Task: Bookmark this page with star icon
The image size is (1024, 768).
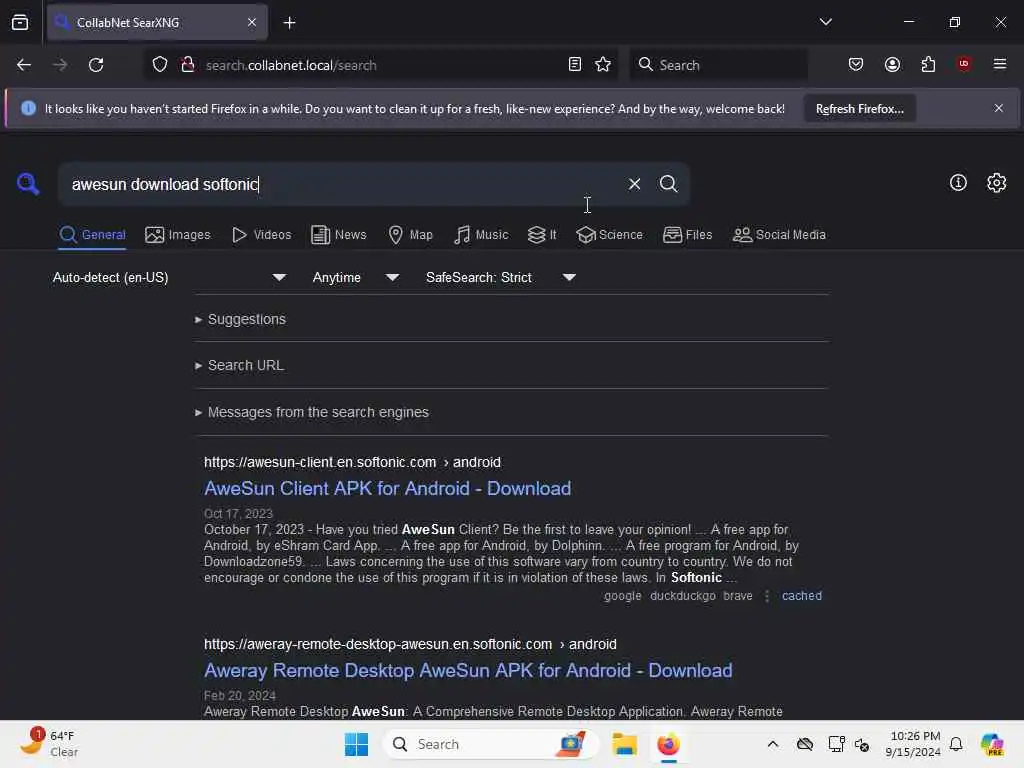Action: (x=603, y=65)
